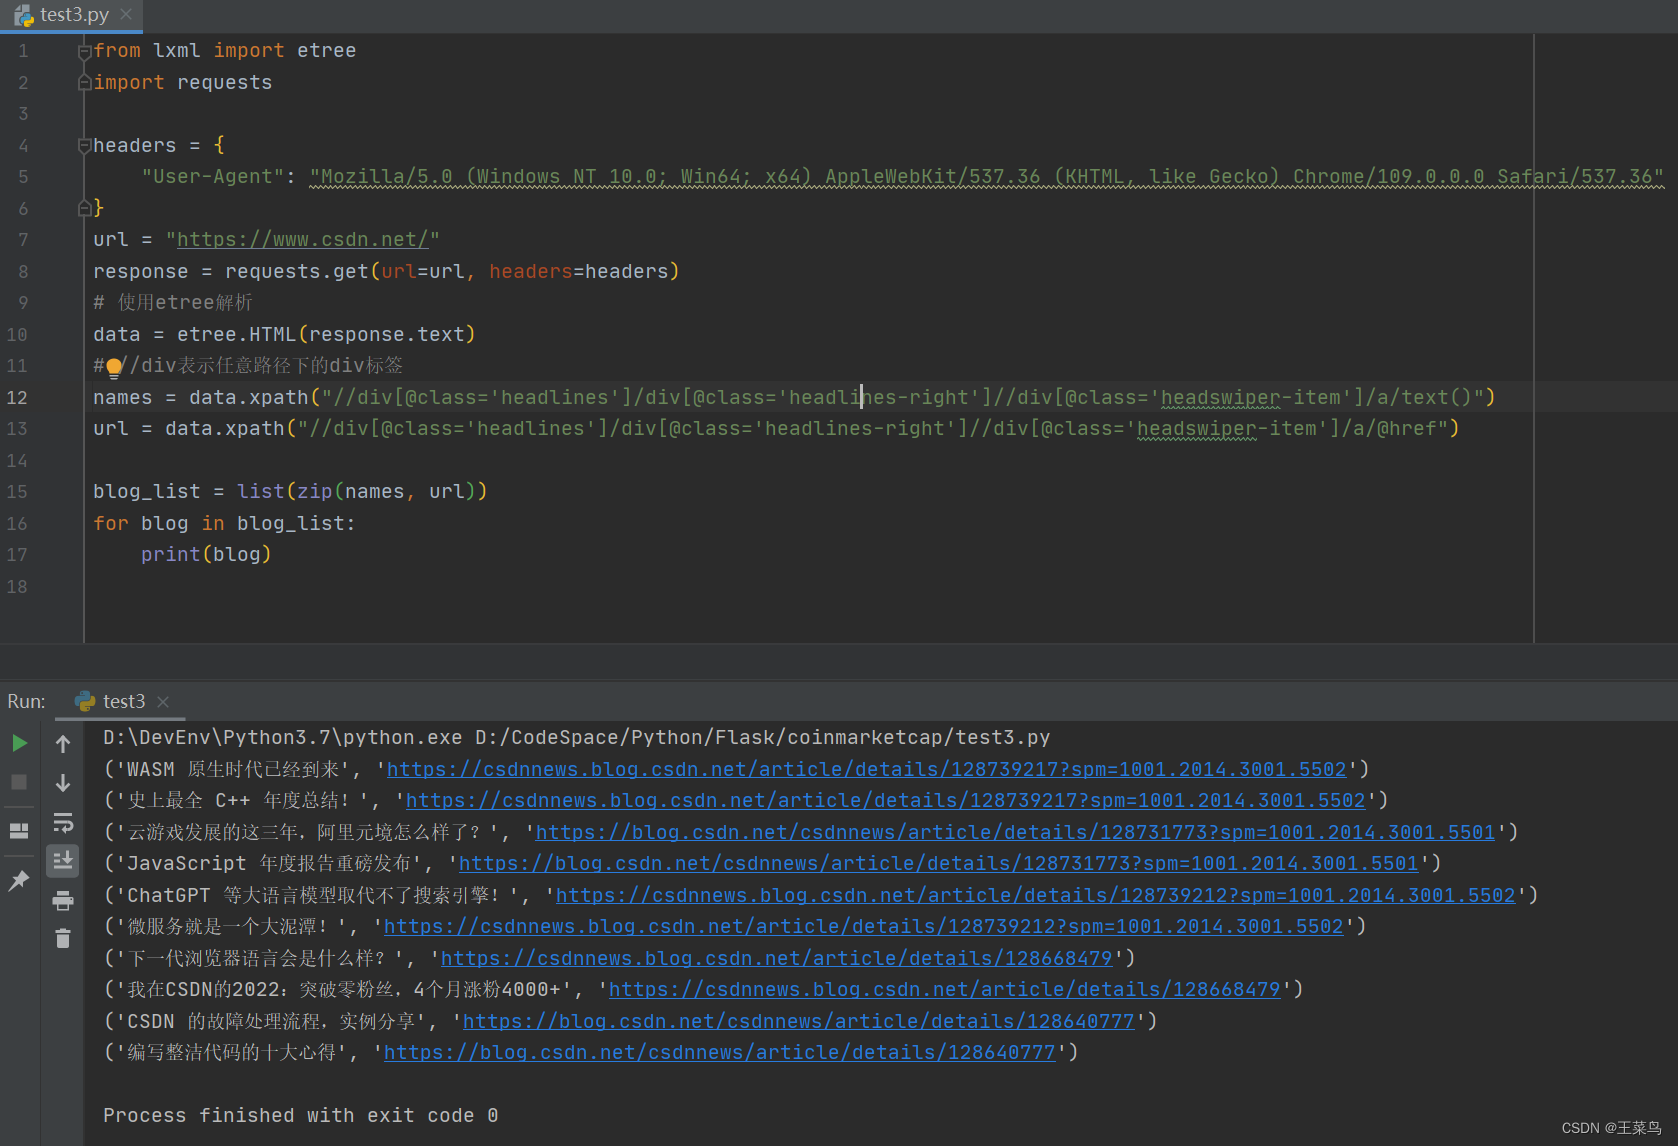The height and width of the screenshot is (1146, 1678).
Task: Click the restore layout icon in Run panel
Action: pos(19,830)
